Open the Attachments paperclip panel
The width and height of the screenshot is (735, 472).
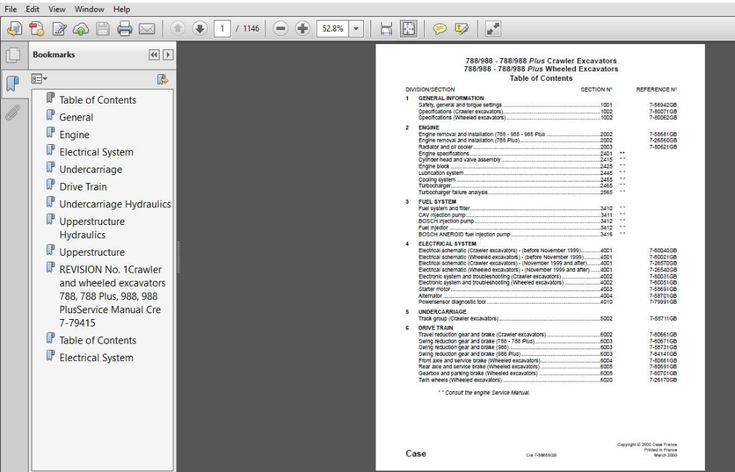13,112
